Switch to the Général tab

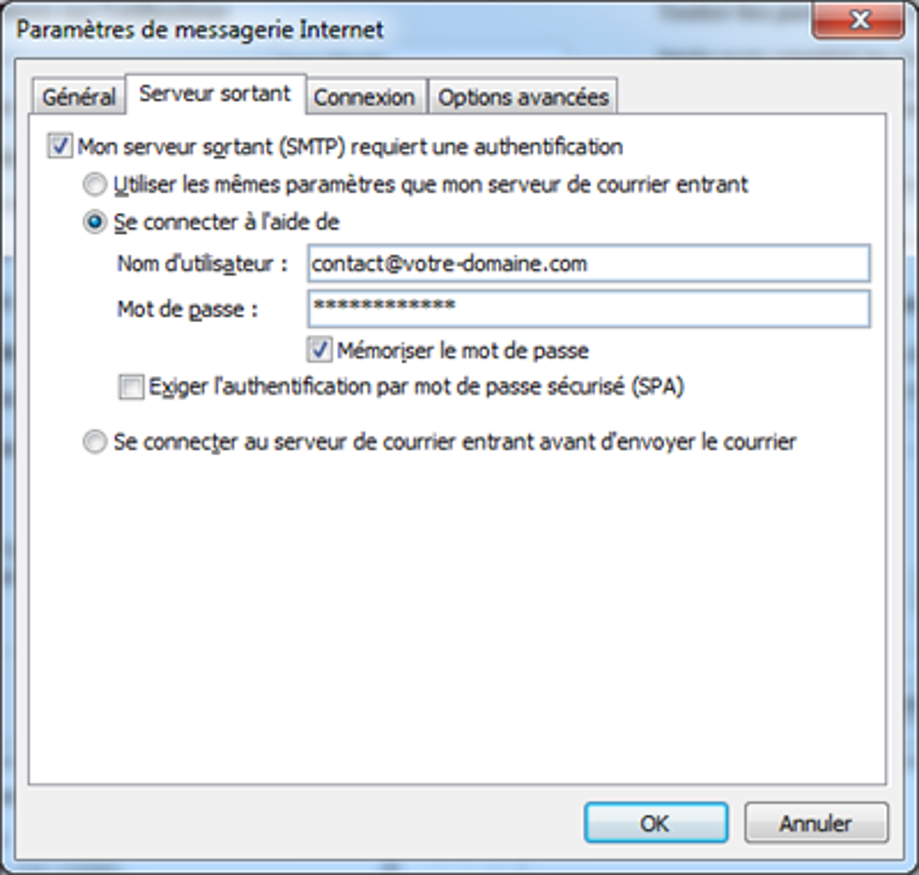pos(79,98)
